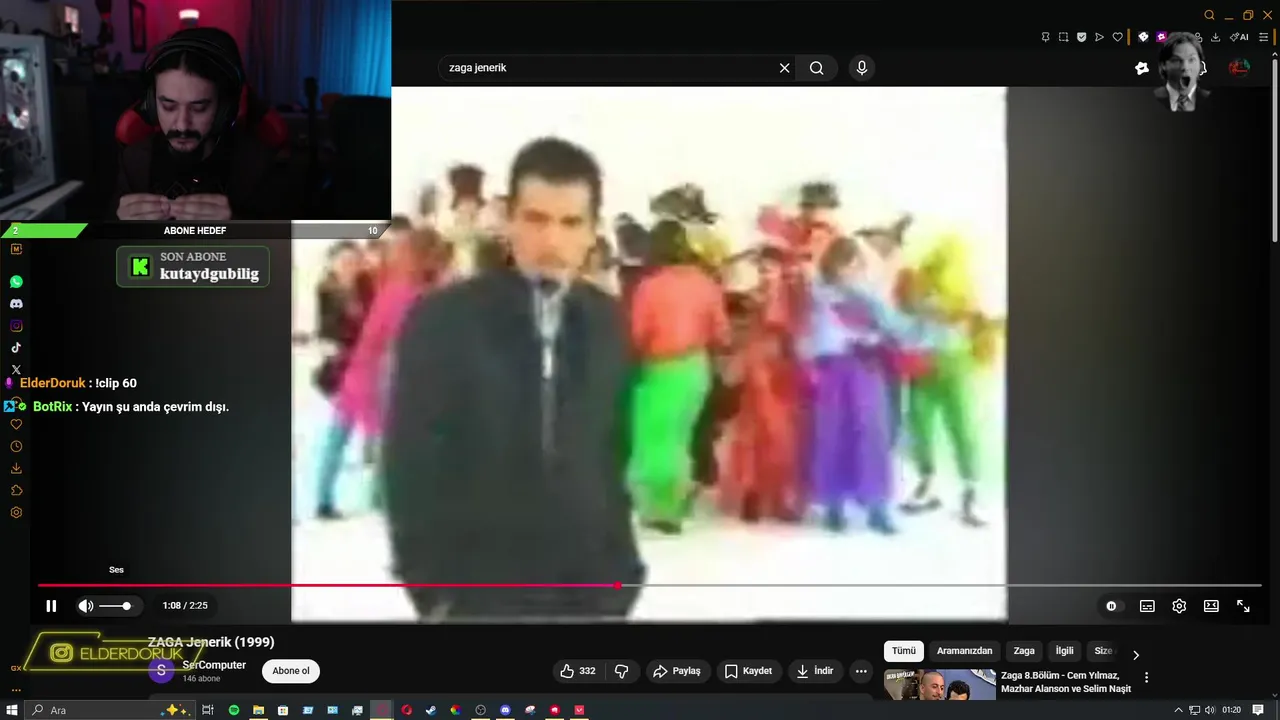Click the YouTube search magnifier button
The image size is (1280, 720).
[817, 68]
